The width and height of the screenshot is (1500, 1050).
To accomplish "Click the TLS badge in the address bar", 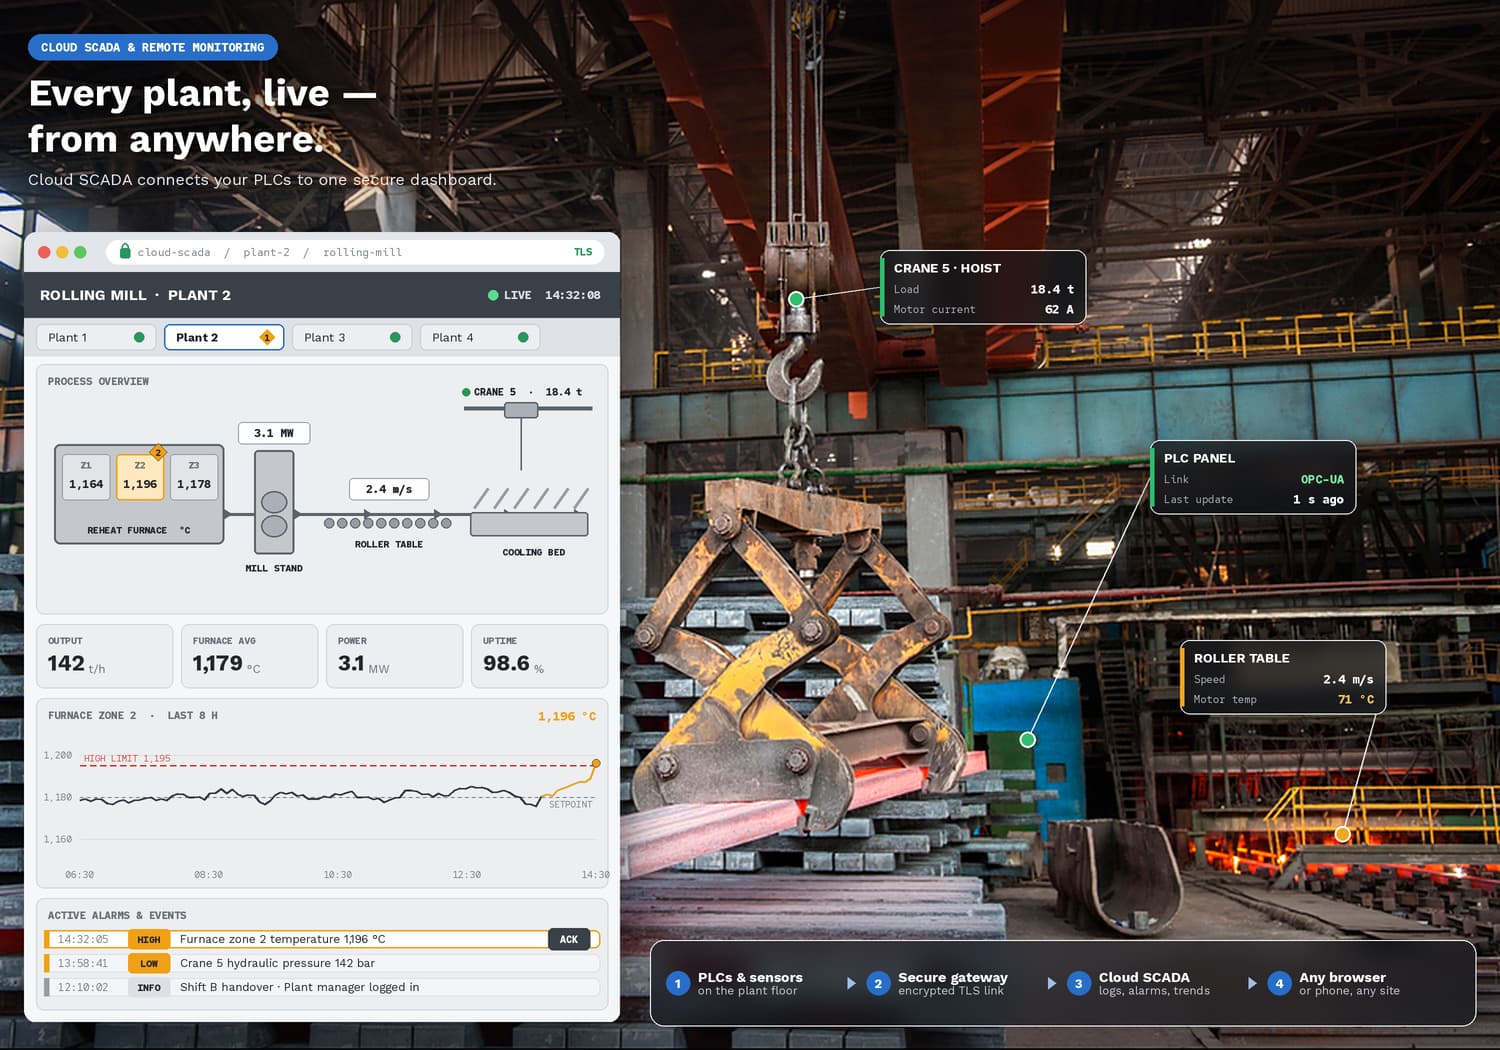I will coord(583,252).
